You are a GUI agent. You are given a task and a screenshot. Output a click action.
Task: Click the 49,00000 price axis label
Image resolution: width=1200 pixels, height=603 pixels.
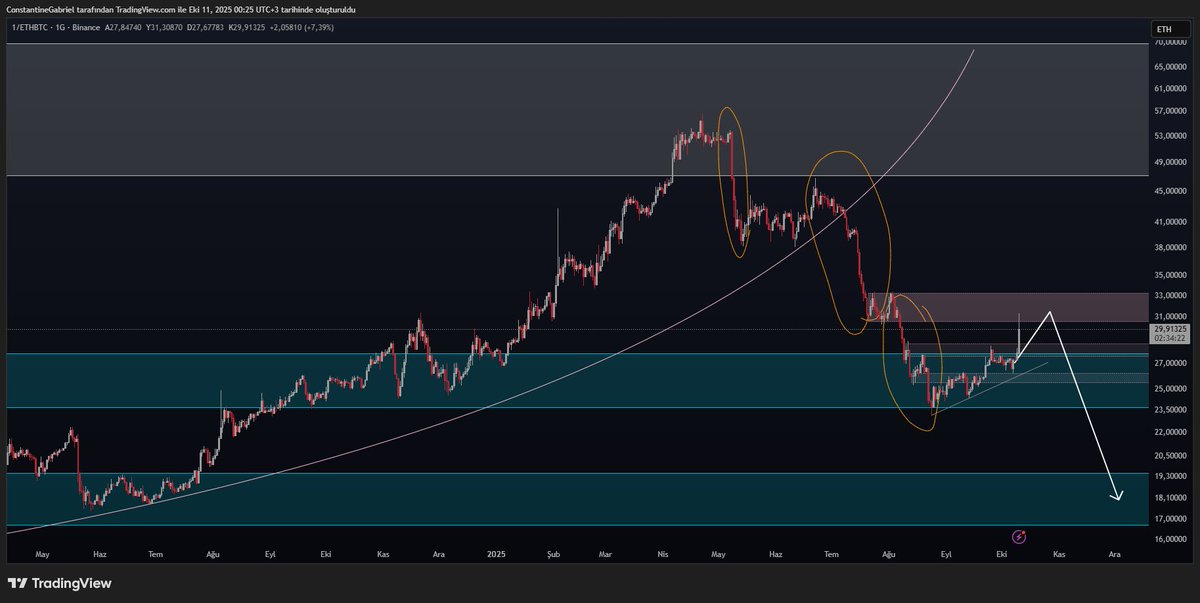[x=1170, y=162]
